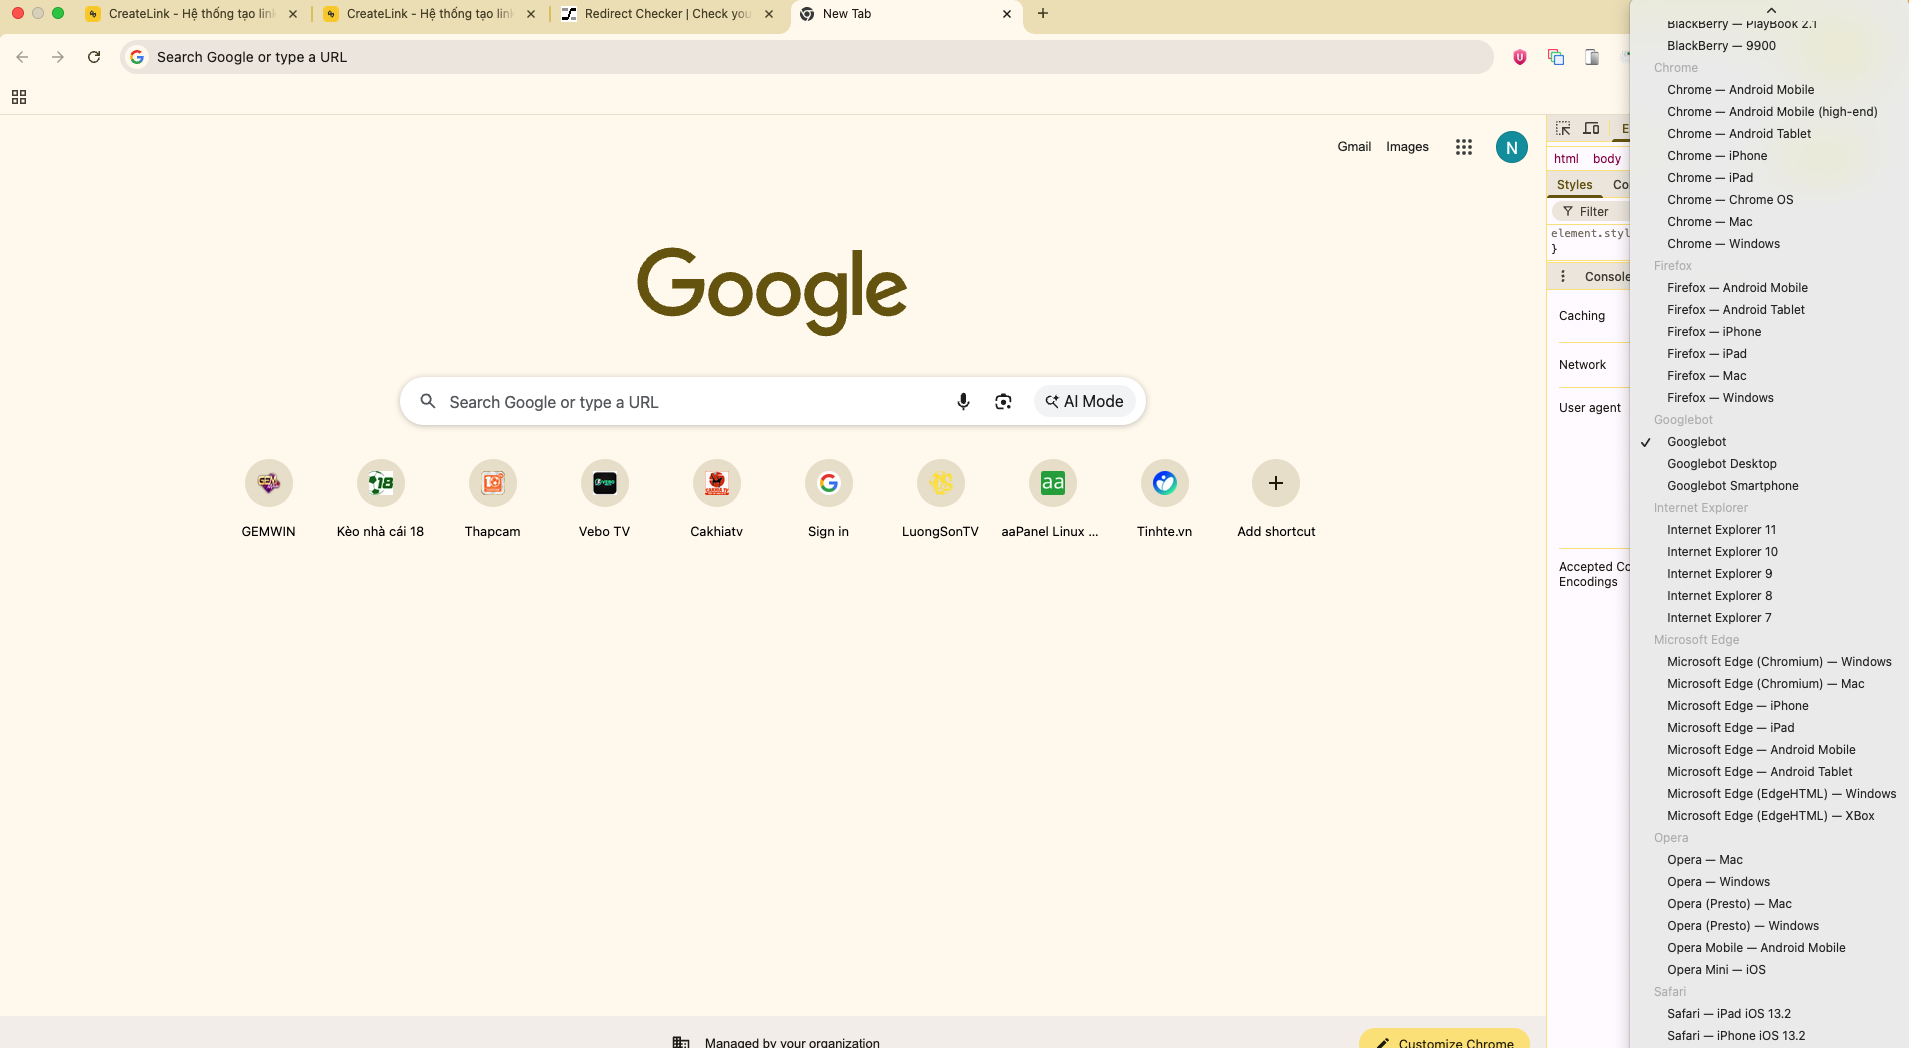Click the Gmail link
Screen dimensions: 1909x1048
click(x=1354, y=147)
